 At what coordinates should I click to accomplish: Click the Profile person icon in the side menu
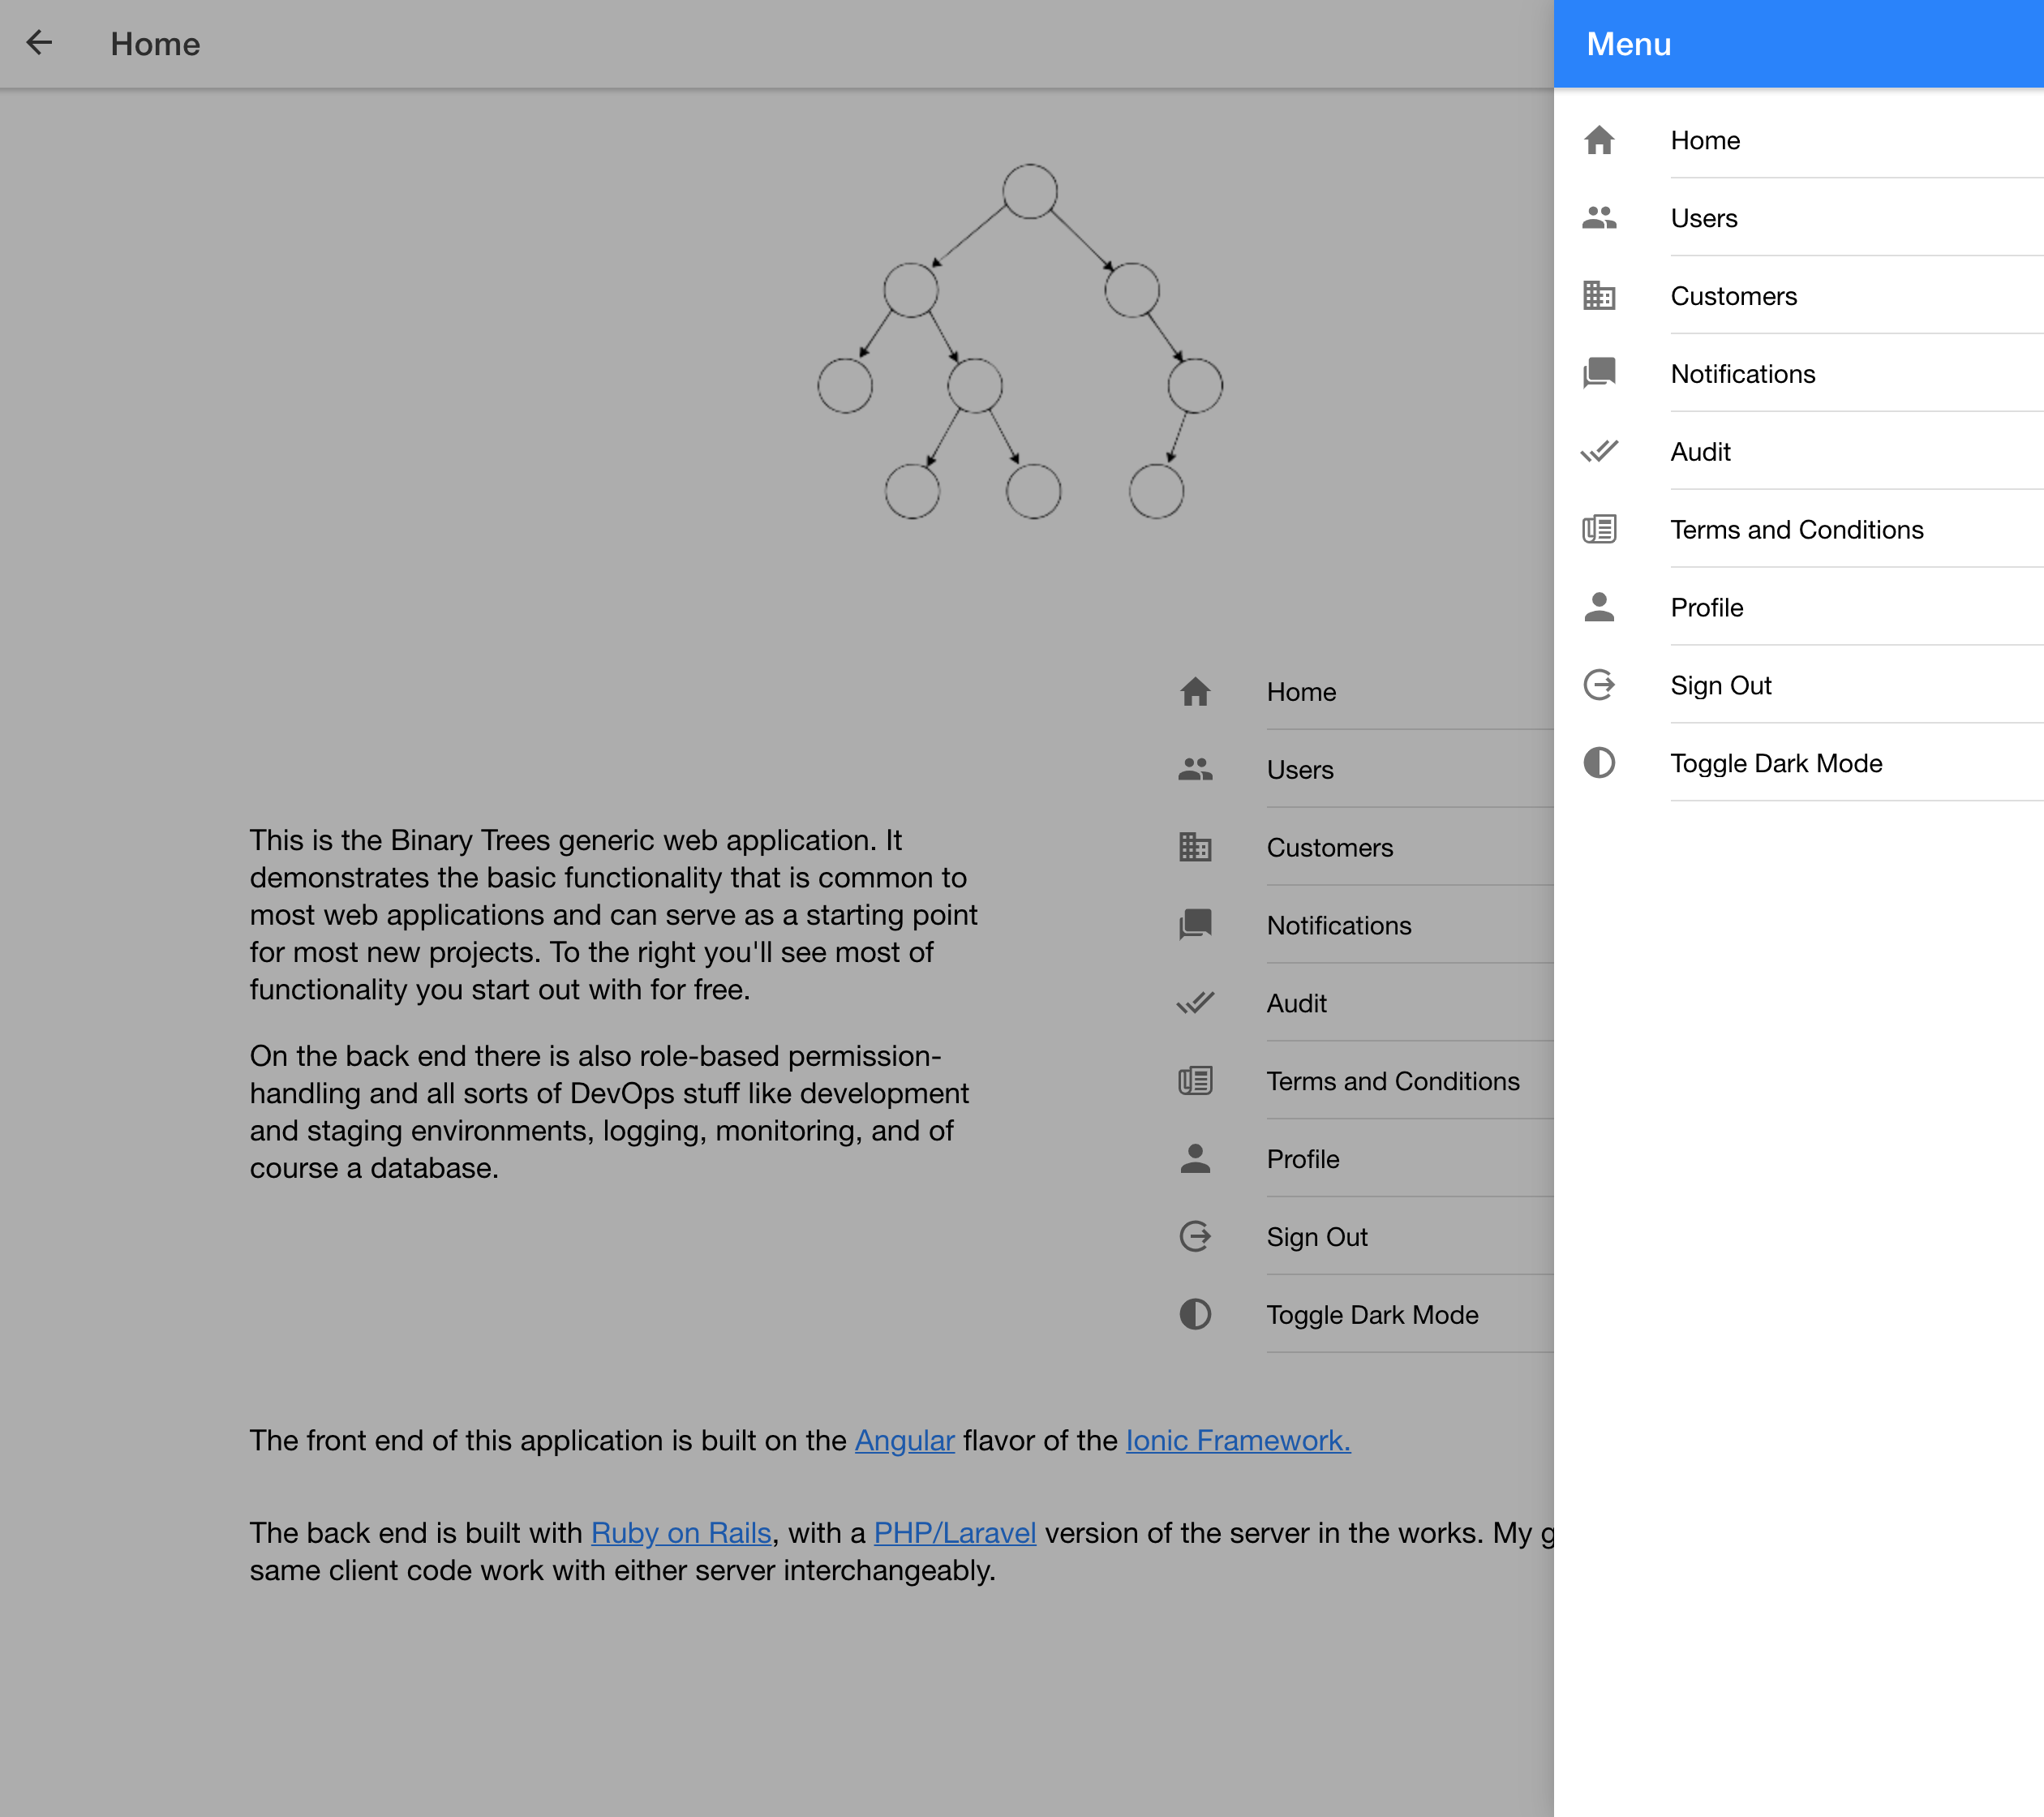1599,607
